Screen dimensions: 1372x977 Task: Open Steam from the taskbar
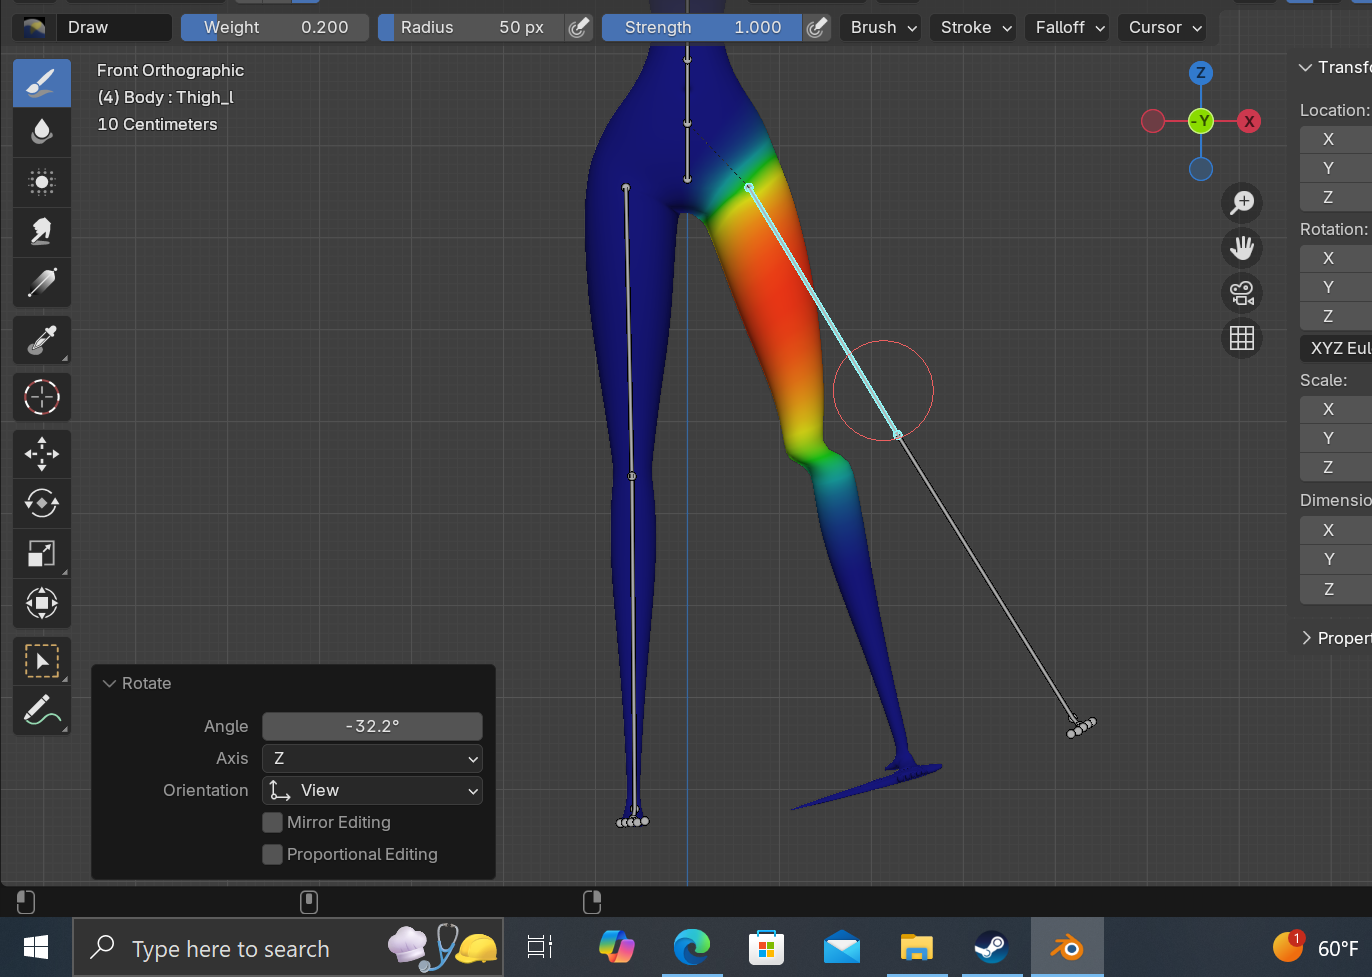[x=991, y=947]
